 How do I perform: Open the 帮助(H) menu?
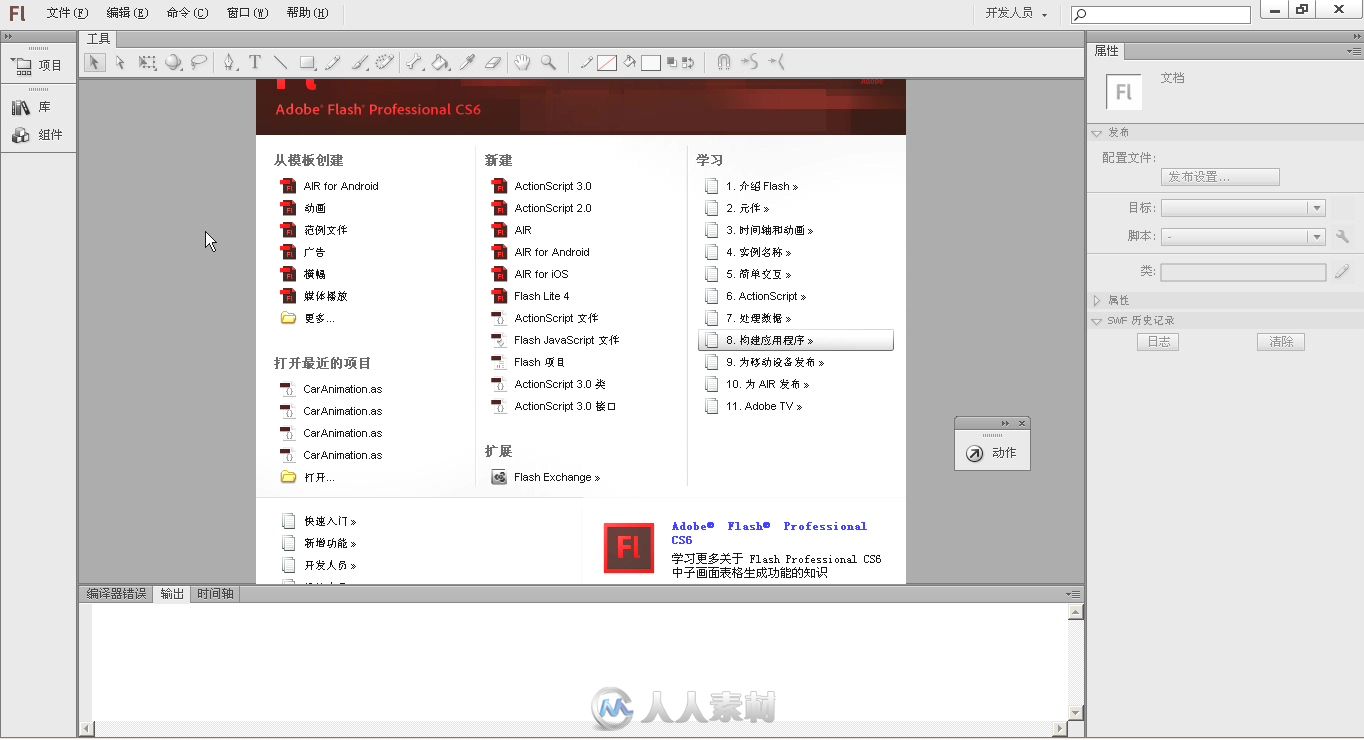(307, 13)
